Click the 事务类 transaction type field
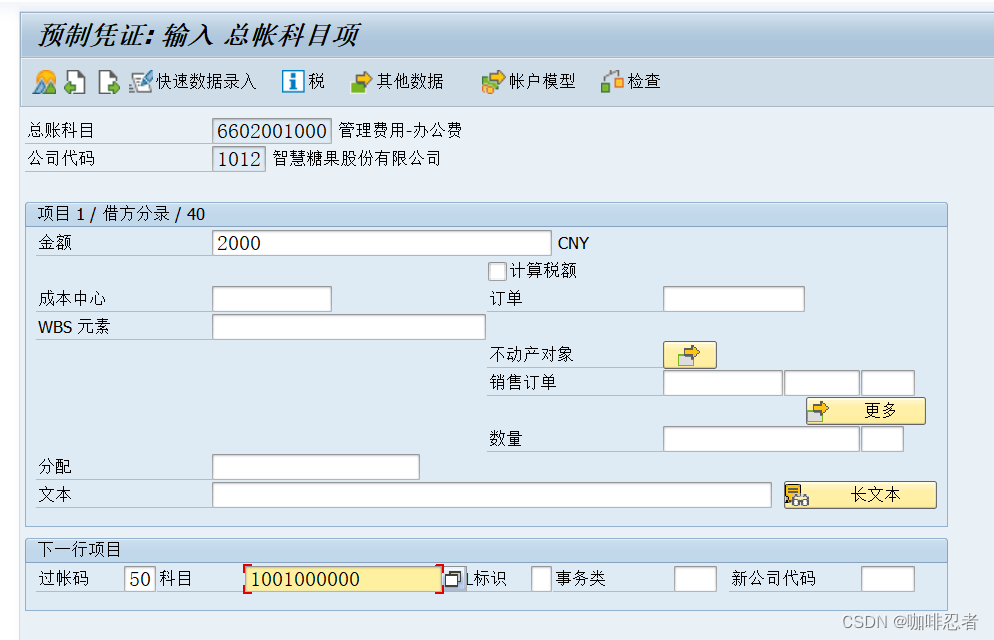994x640 pixels. 695,579
